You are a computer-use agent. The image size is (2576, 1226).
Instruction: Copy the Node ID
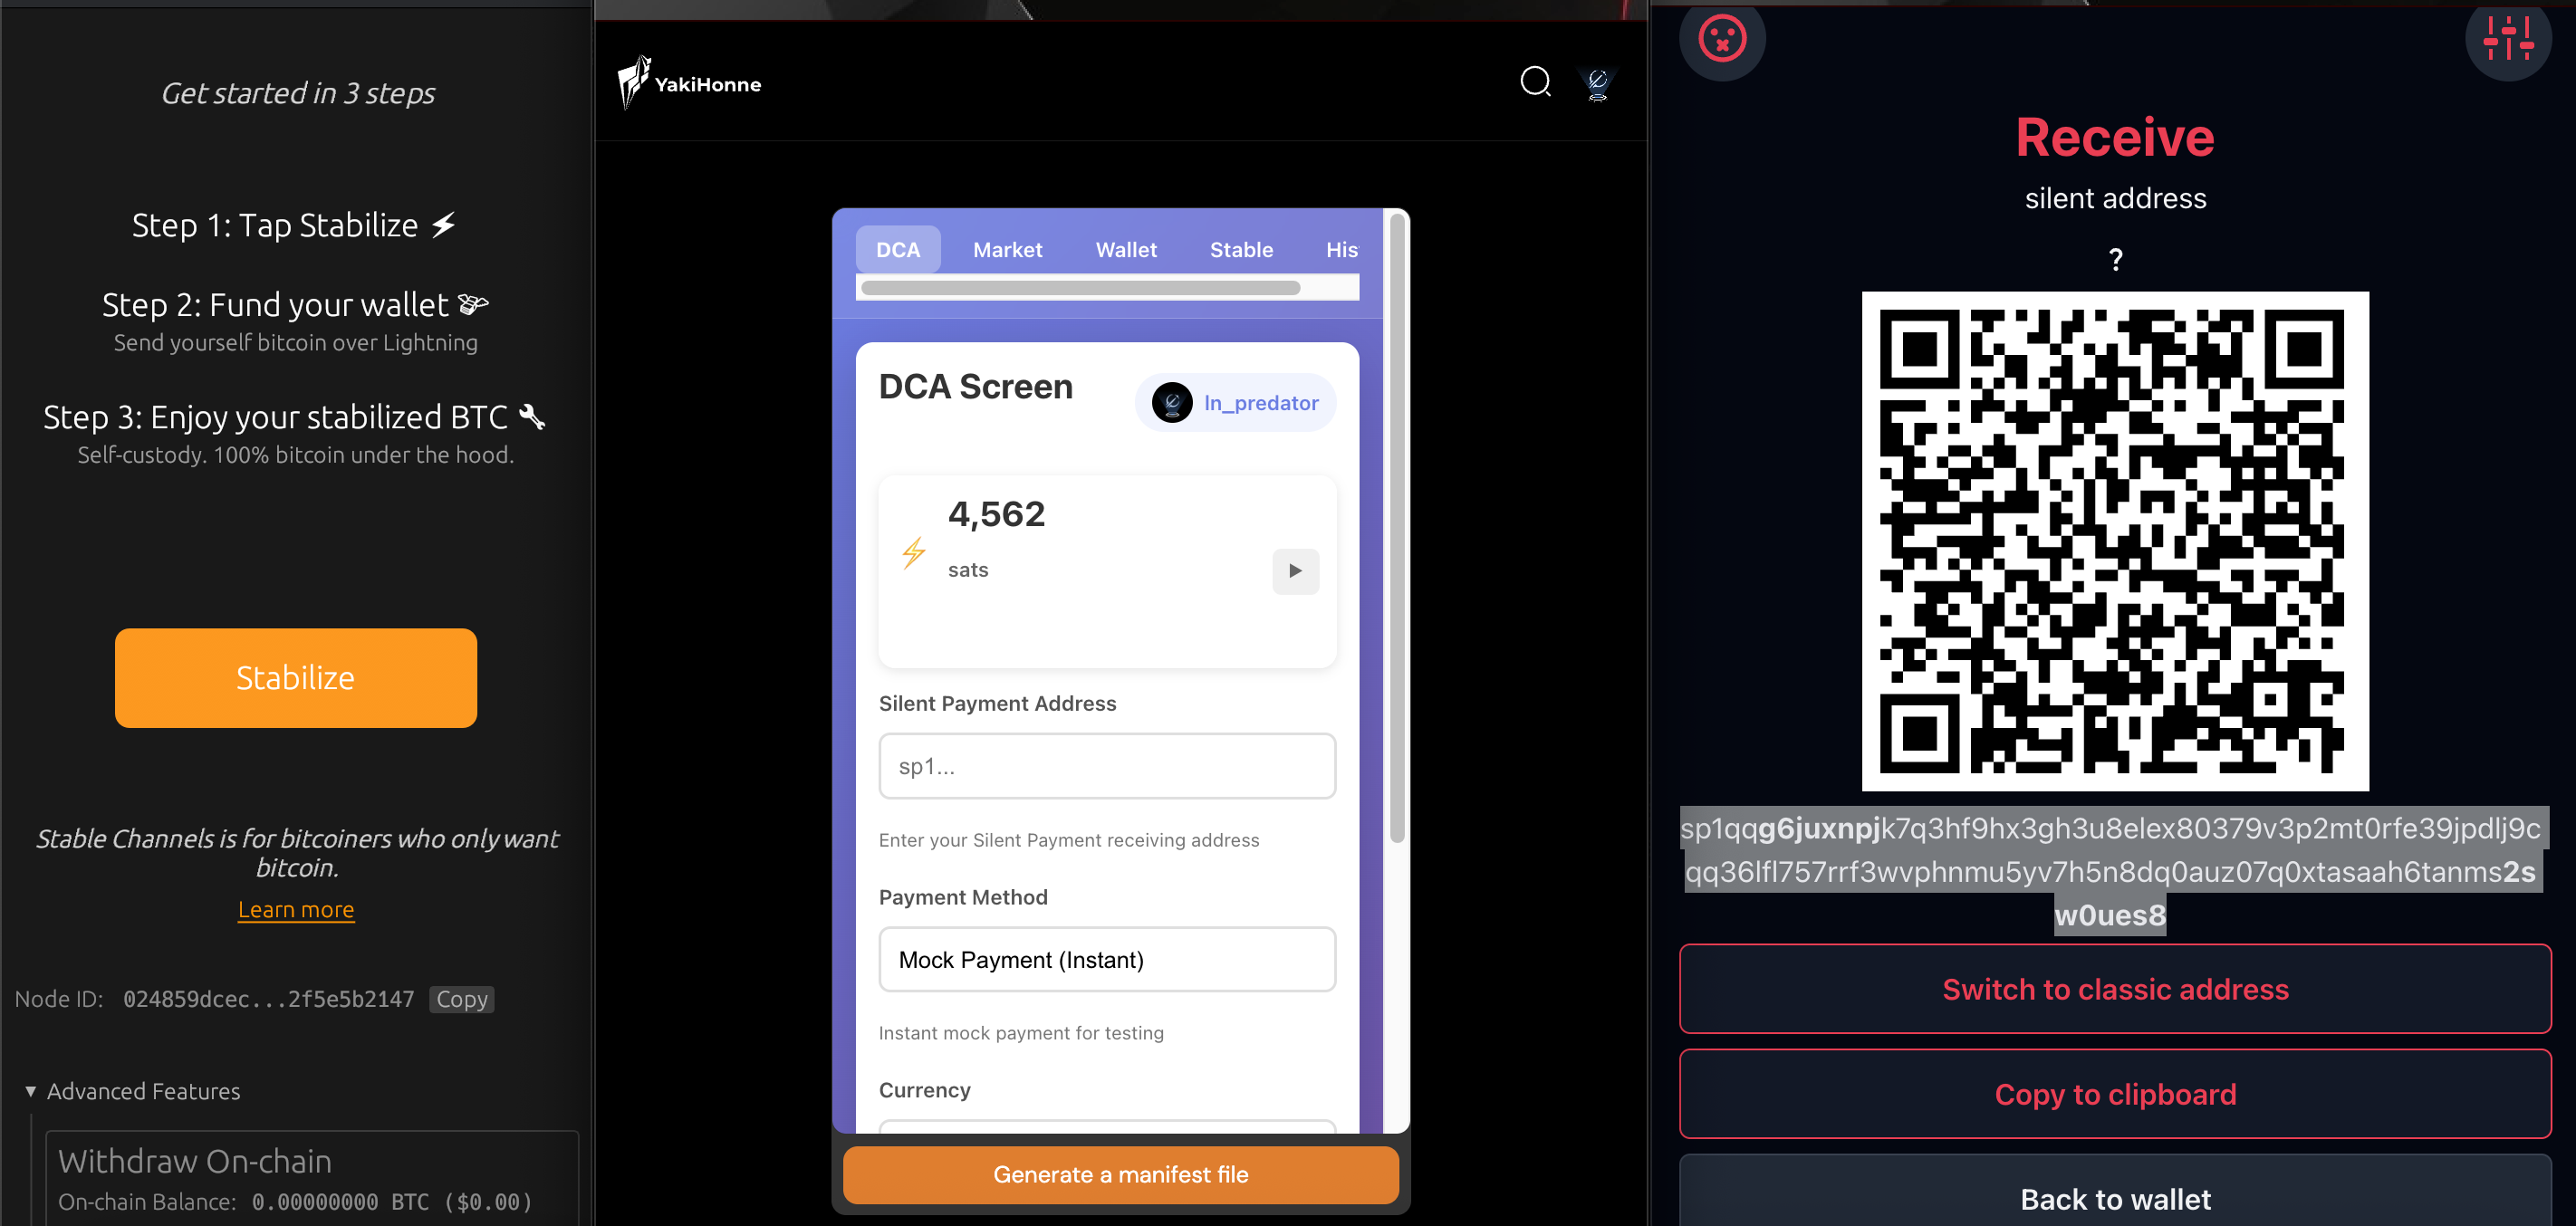click(461, 999)
